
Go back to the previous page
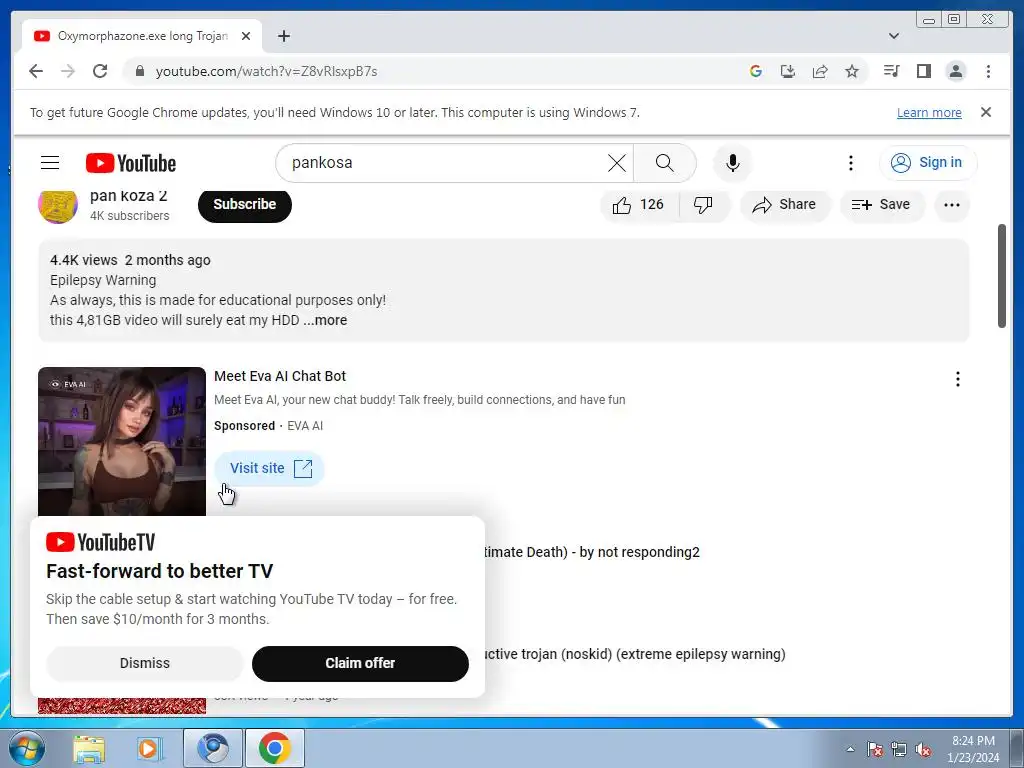pyautogui.click(x=36, y=71)
